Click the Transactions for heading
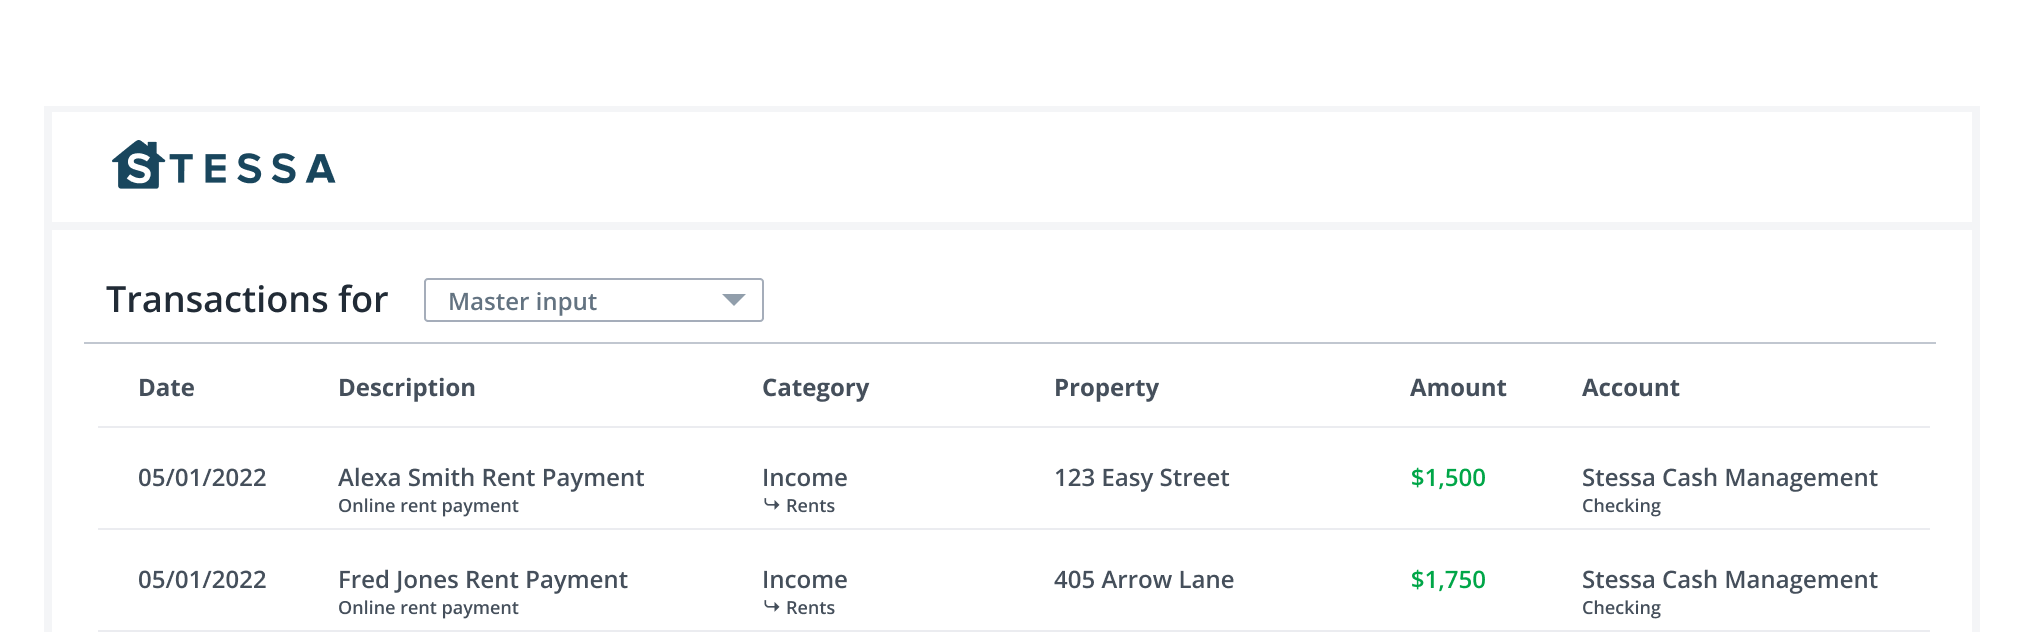Viewport: 2024px width, 632px height. coord(247,298)
